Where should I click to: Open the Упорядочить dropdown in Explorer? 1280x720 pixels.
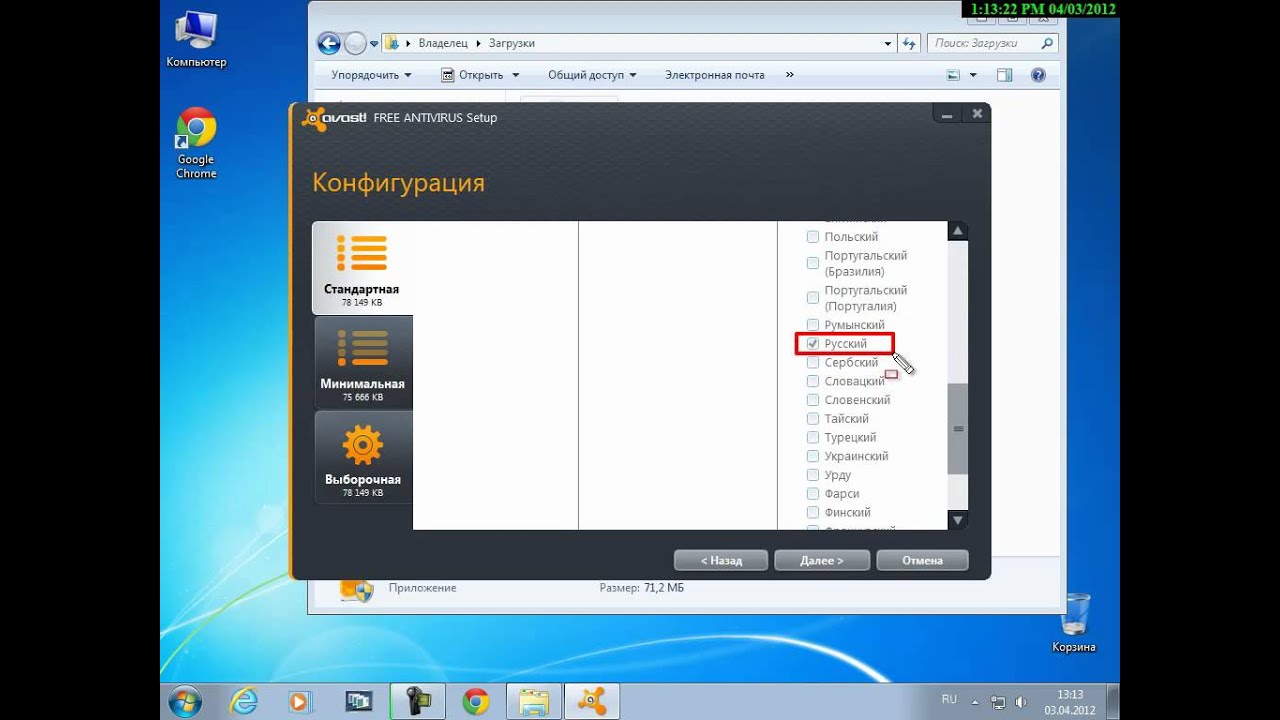[x=371, y=75]
